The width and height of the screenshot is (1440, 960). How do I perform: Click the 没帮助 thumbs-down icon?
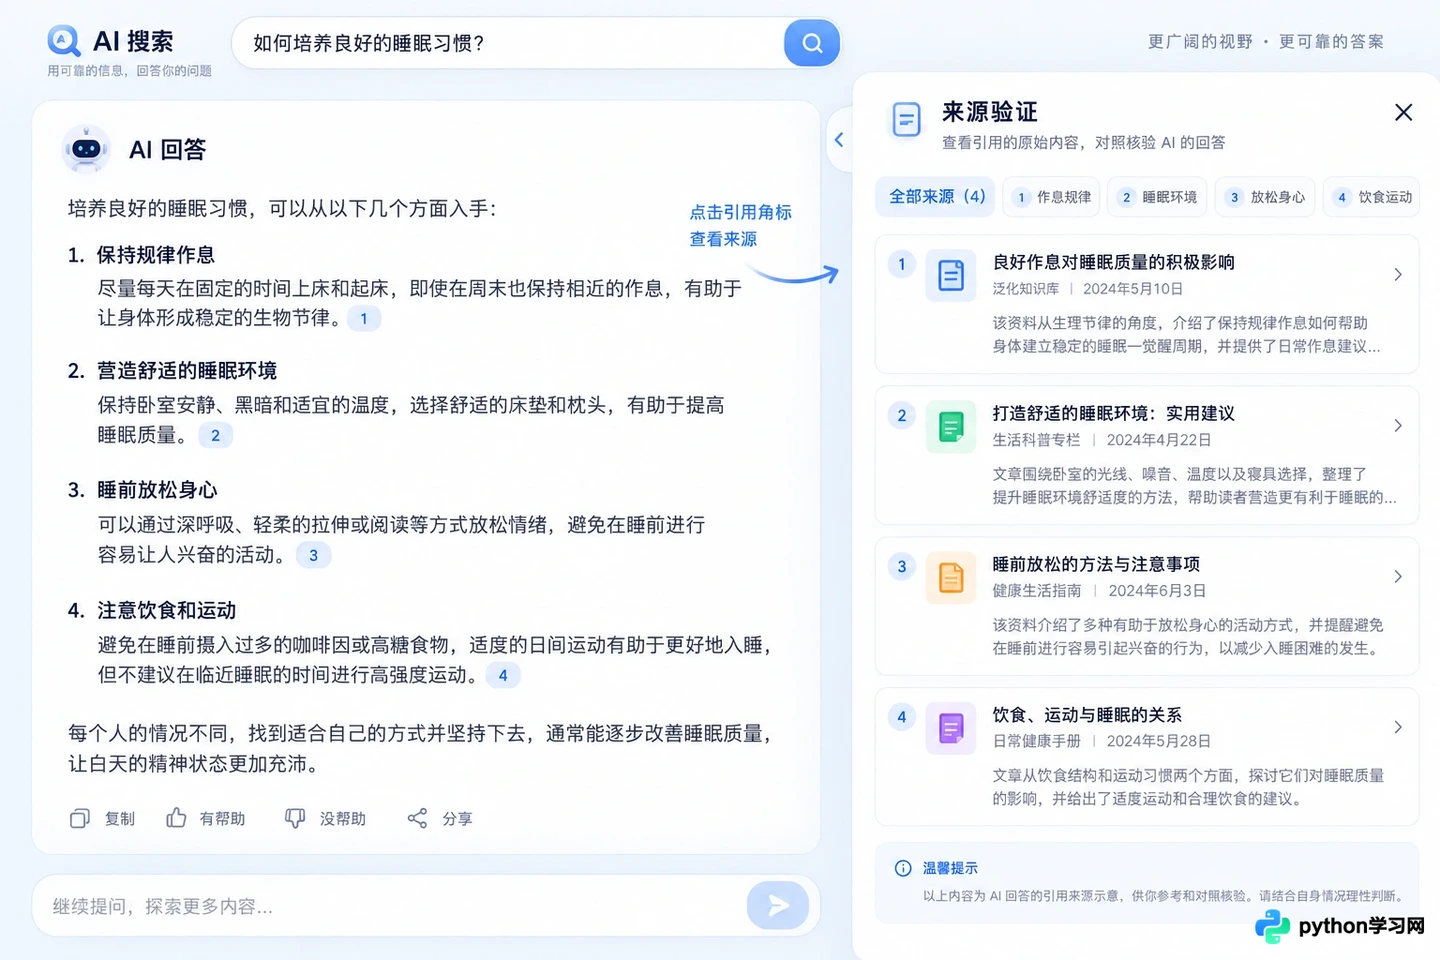[x=295, y=818]
